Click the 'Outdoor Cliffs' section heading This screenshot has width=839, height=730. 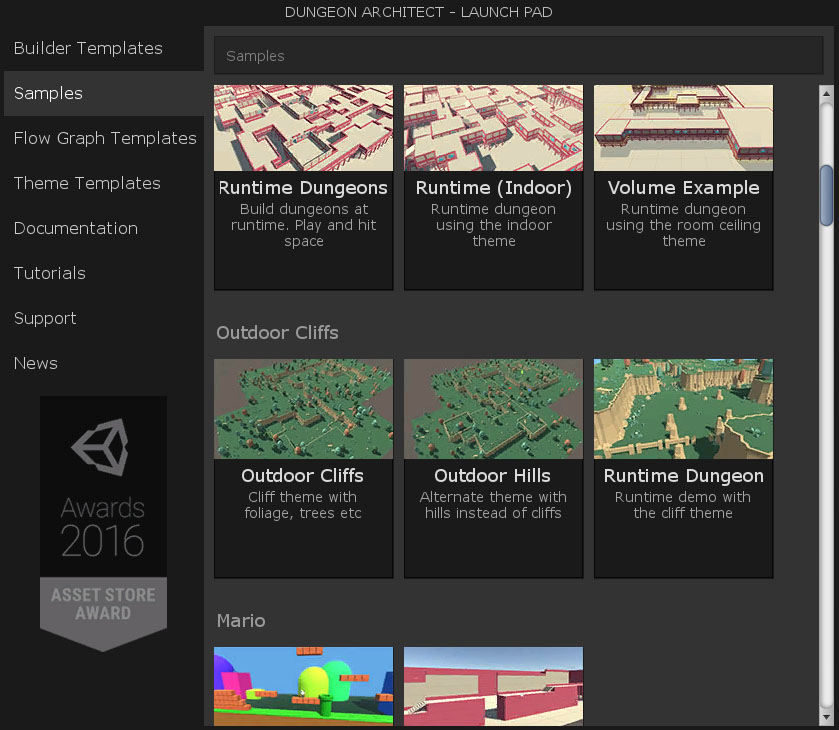coord(277,333)
